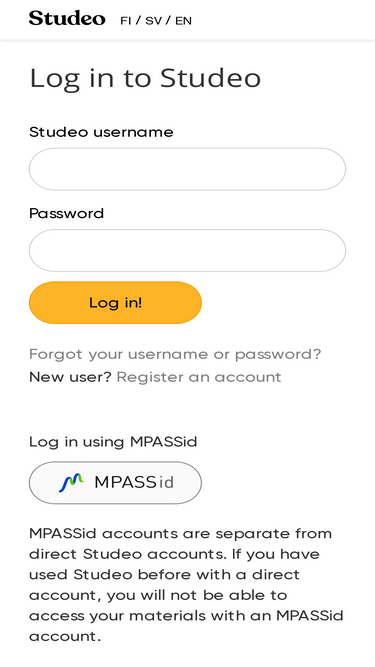
Task: Open Forgot your username or password link
Action: [175, 354]
